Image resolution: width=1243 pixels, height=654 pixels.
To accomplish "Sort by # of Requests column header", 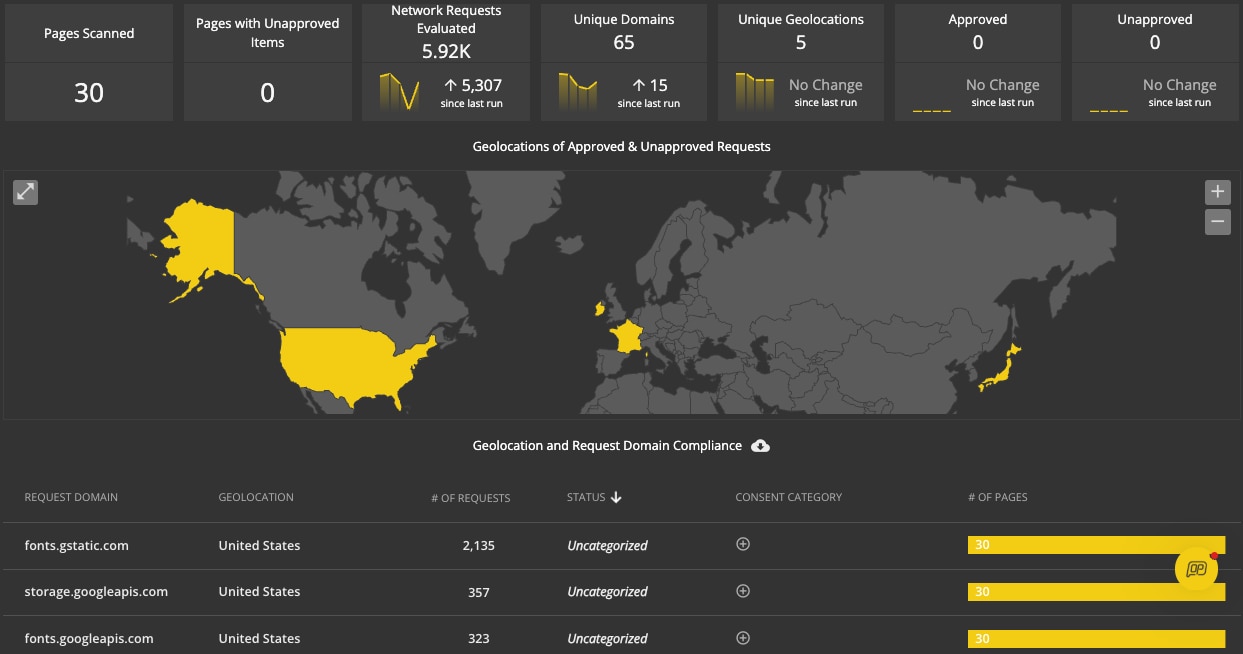I will coord(470,498).
